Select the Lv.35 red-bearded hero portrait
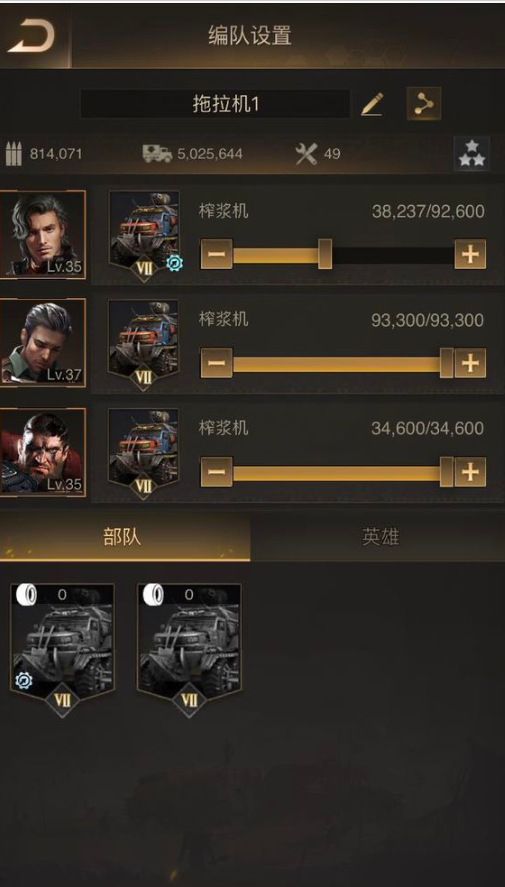This screenshot has width=505, height=887. pos(43,452)
